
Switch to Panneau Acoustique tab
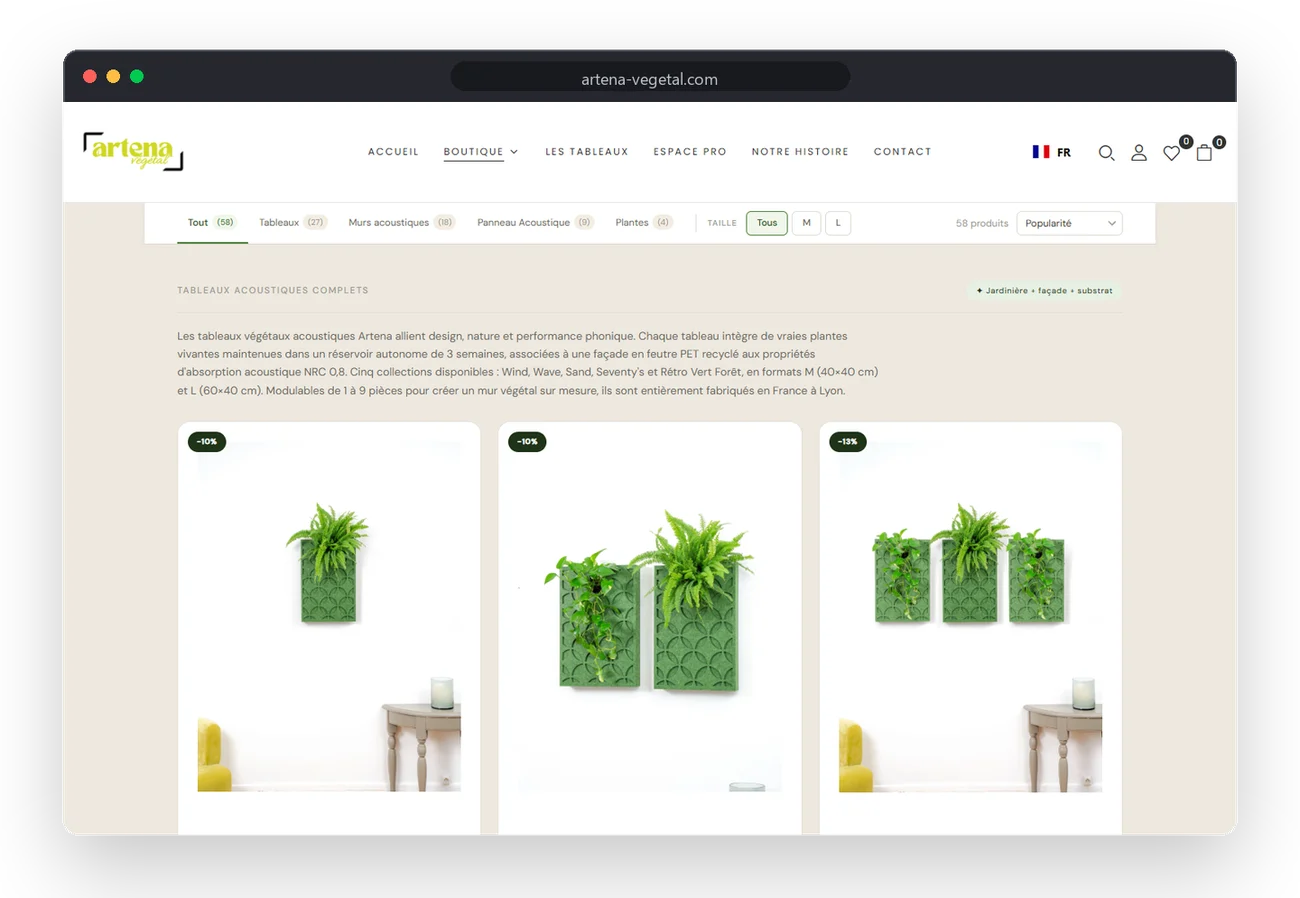(535, 223)
